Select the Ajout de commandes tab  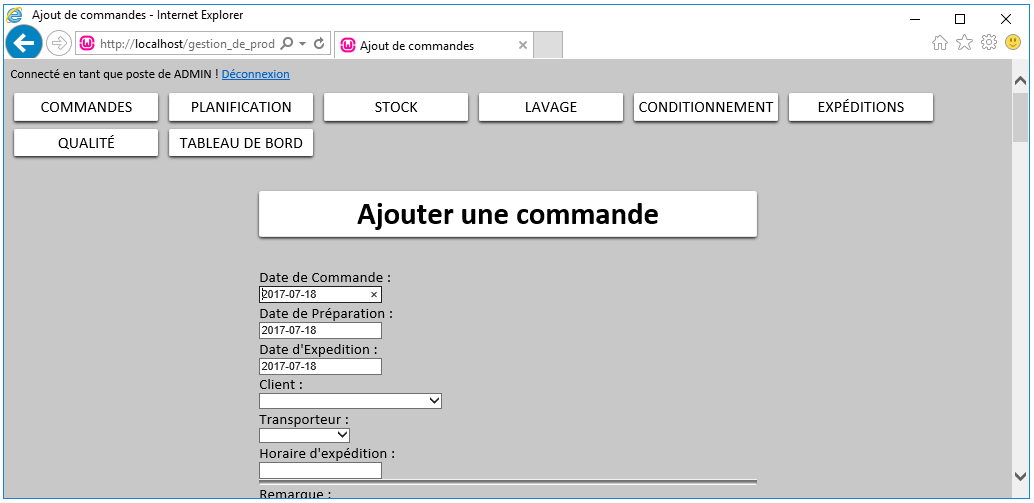(x=430, y=45)
